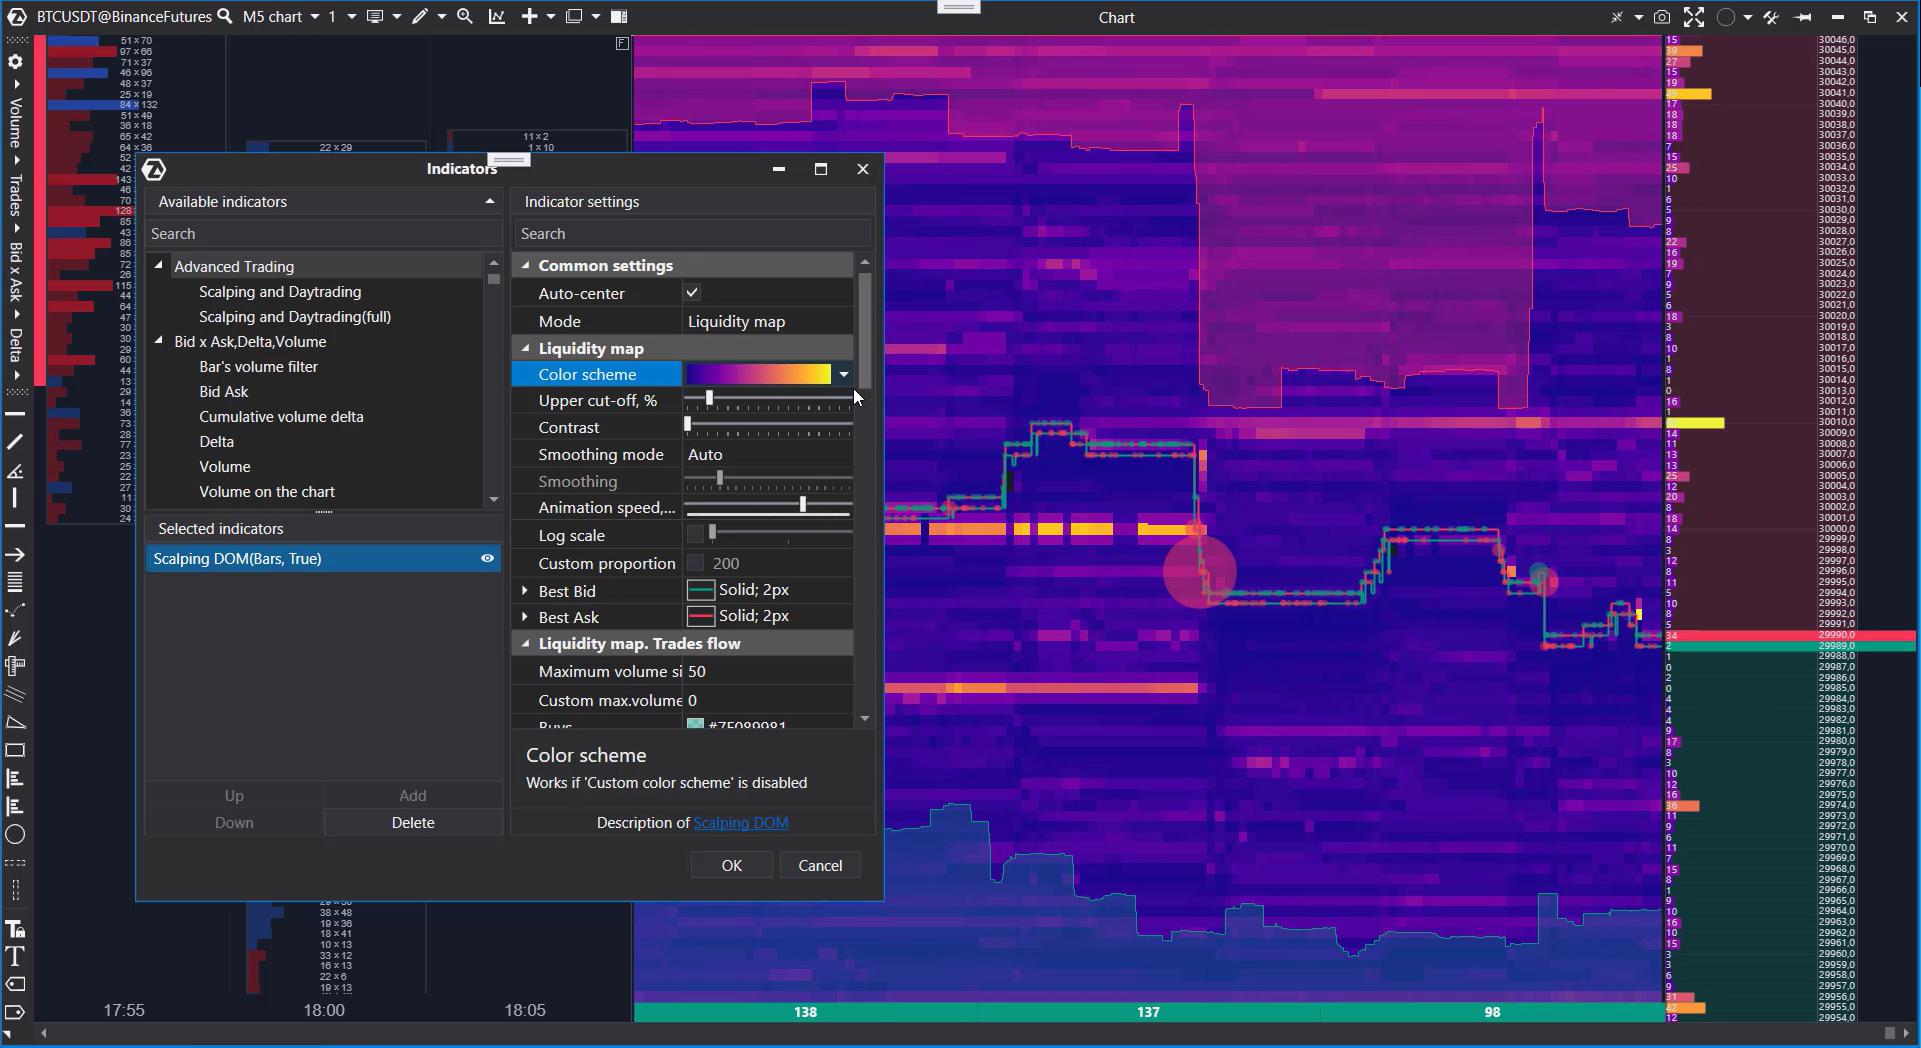Image resolution: width=1921 pixels, height=1048 pixels.
Task: Open the Scalping DOM description link
Action: pos(740,823)
